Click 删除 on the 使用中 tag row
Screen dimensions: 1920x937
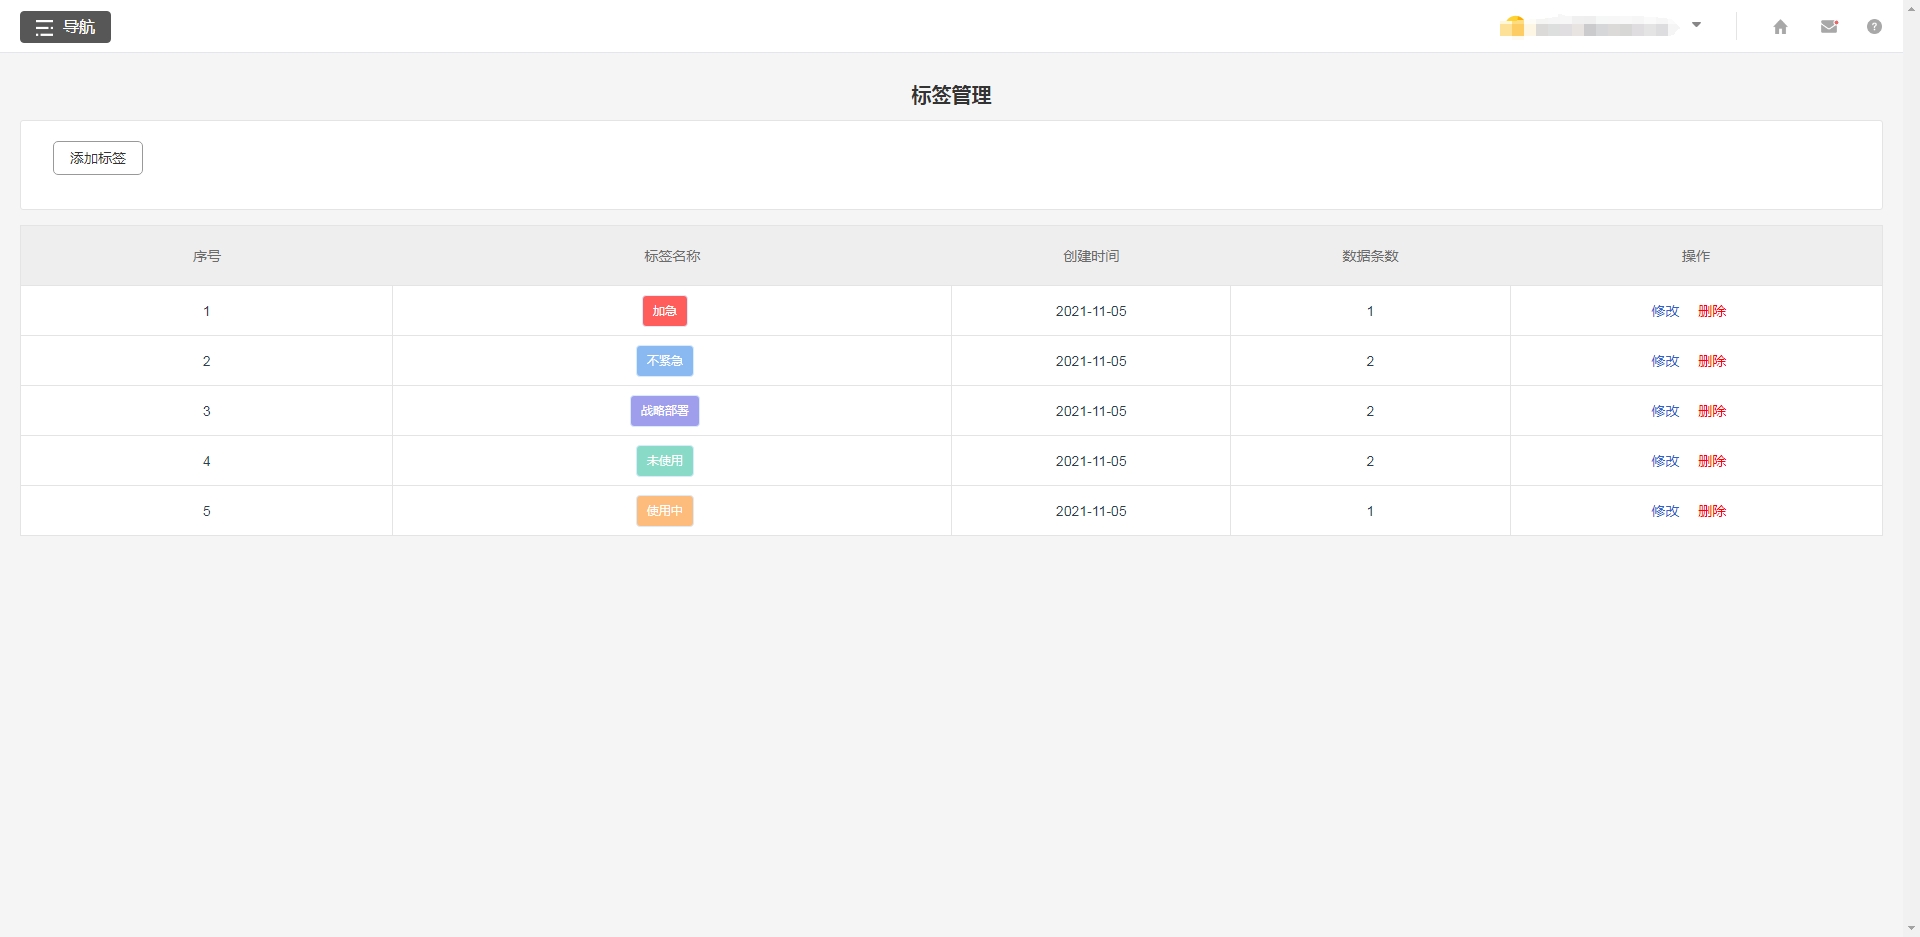[x=1712, y=511]
